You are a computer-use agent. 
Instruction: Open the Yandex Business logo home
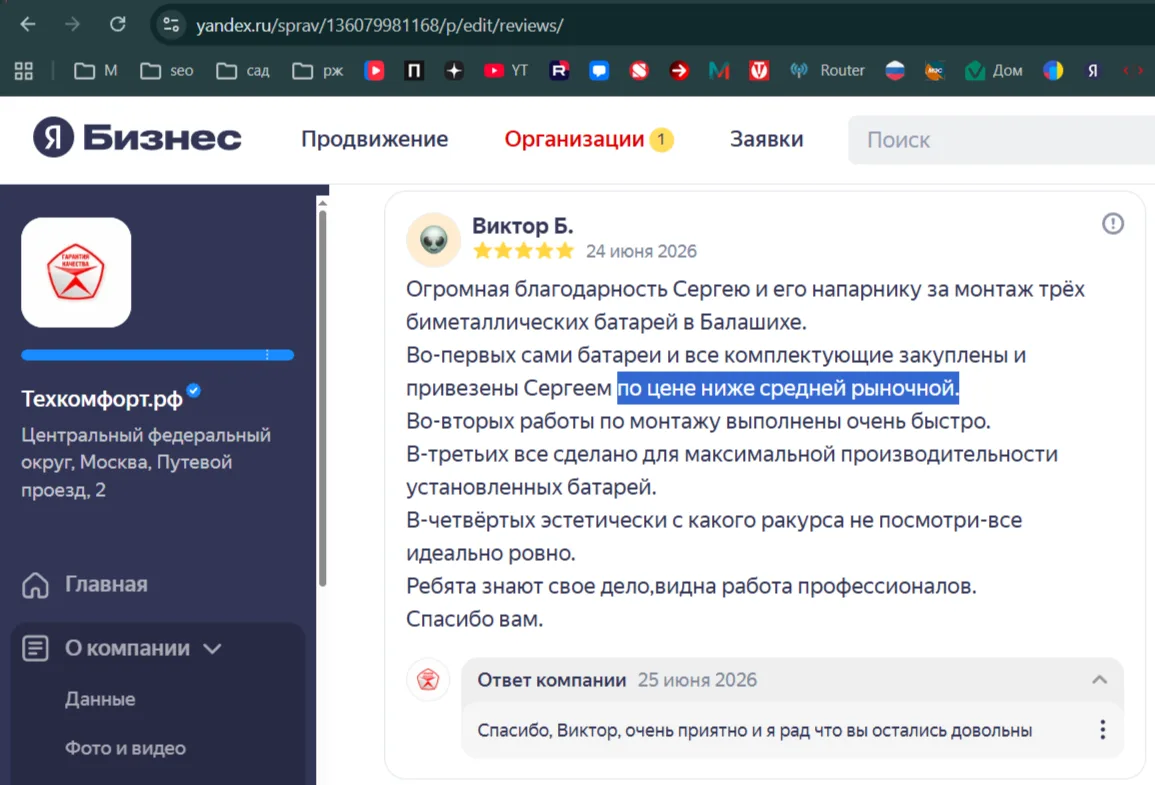(x=137, y=138)
